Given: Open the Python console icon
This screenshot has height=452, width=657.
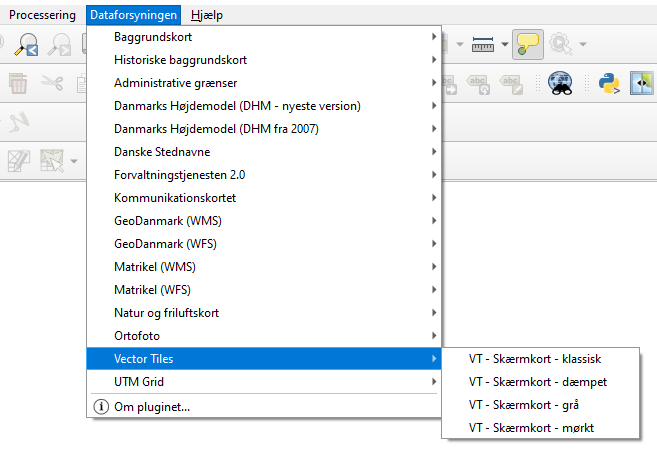Looking at the screenshot, I should (609, 83).
